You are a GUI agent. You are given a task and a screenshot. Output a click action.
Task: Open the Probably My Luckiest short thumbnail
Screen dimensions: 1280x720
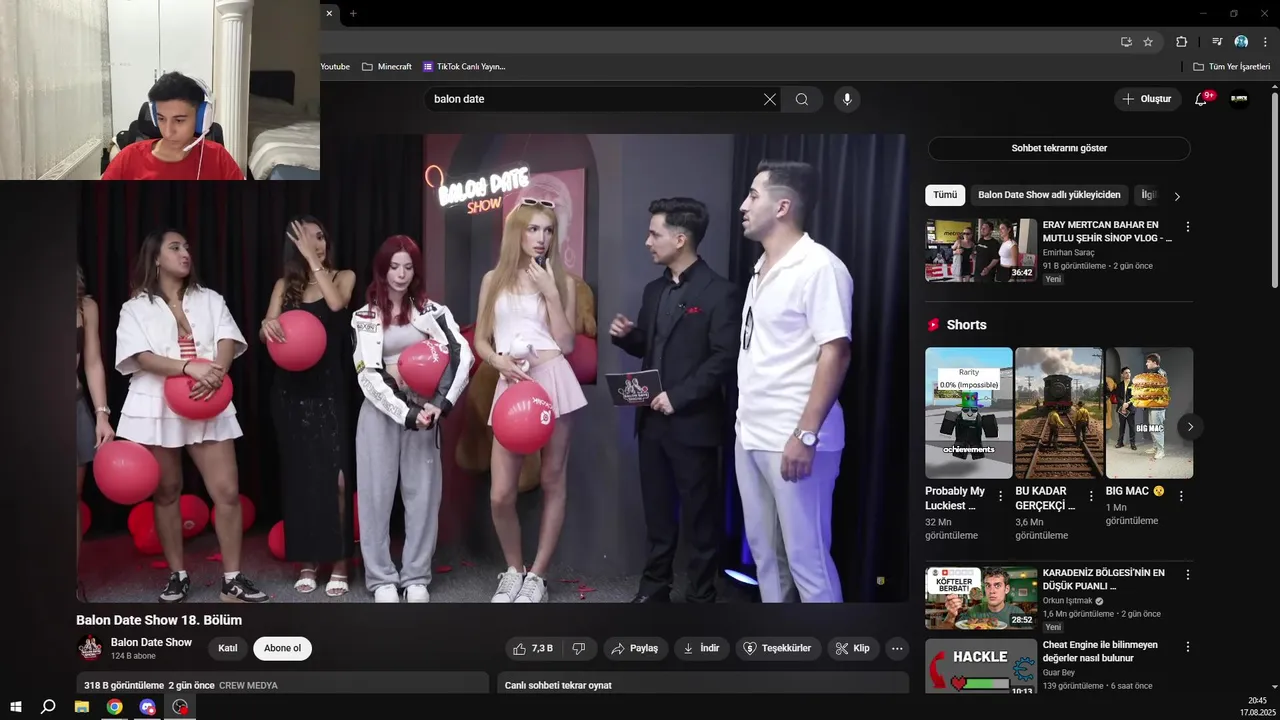tap(969, 413)
